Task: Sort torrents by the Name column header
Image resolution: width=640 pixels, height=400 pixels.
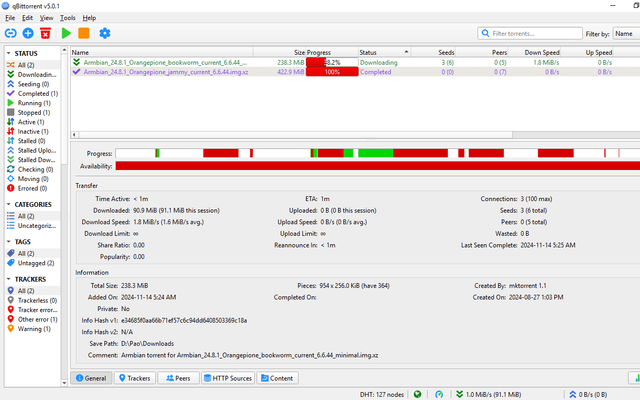Action: [x=162, y=52]
